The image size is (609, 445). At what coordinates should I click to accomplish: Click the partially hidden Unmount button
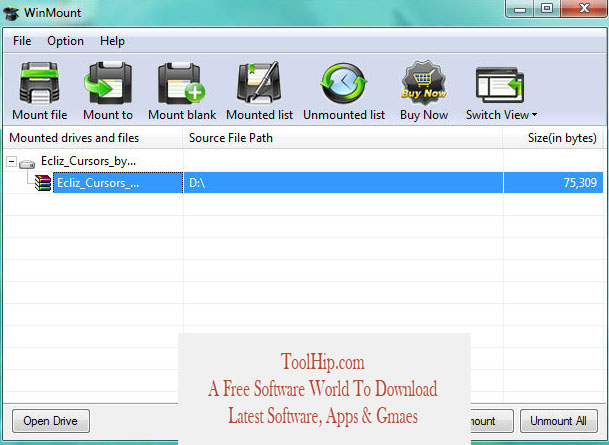click(x=492, y=421)
